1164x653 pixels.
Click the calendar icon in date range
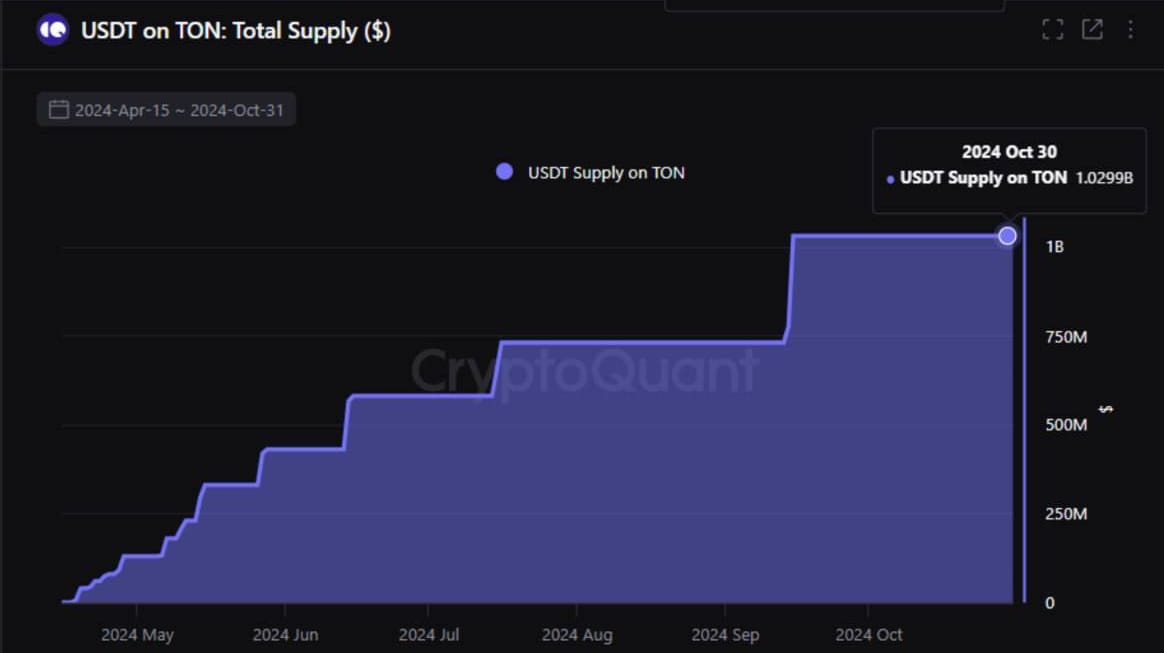tap(59, 110)
